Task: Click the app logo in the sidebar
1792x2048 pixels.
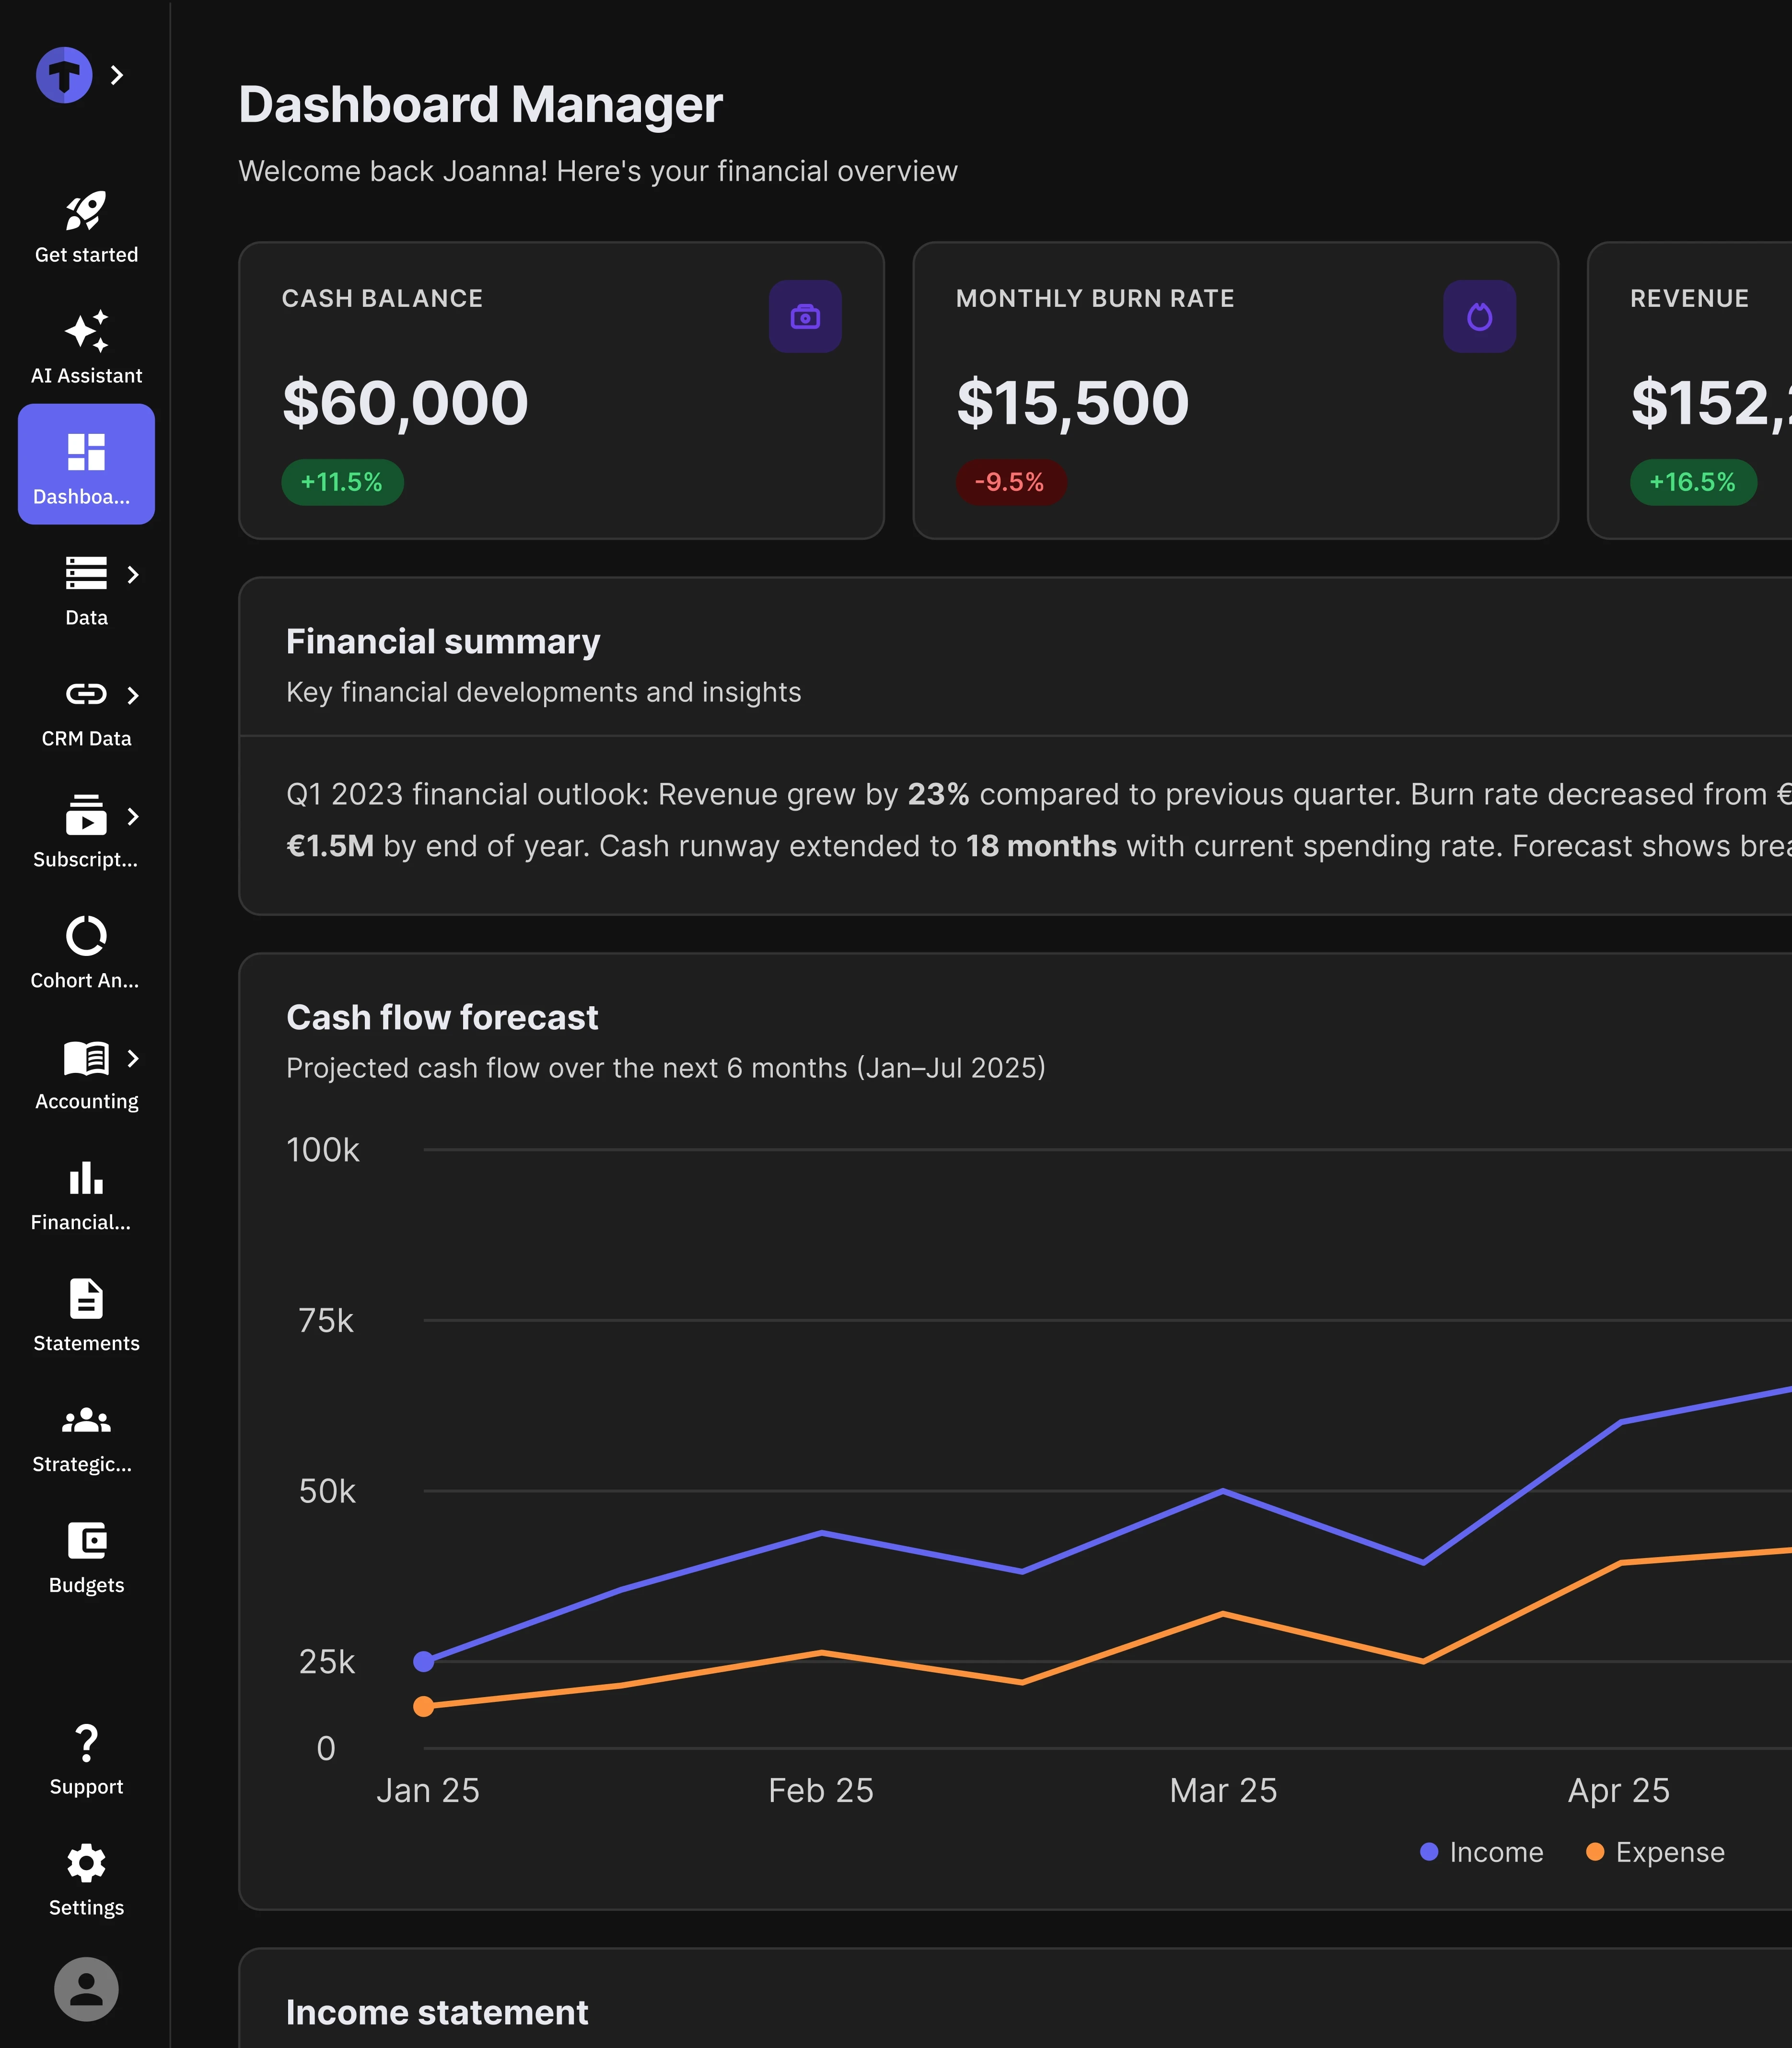Action: (64, 75)
